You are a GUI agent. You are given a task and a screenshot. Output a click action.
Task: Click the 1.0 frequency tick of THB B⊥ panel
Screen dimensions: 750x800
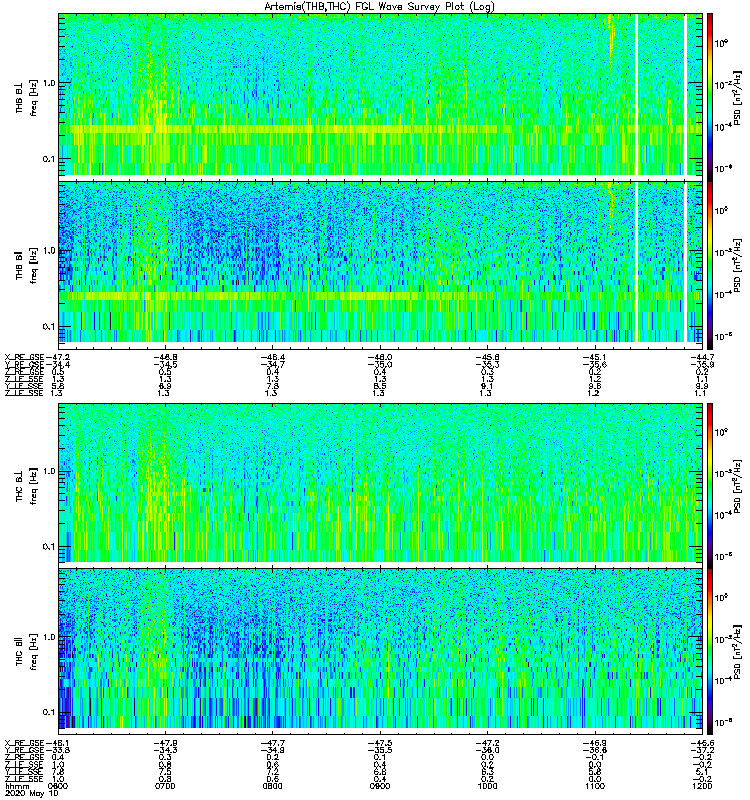pos(49,83)
